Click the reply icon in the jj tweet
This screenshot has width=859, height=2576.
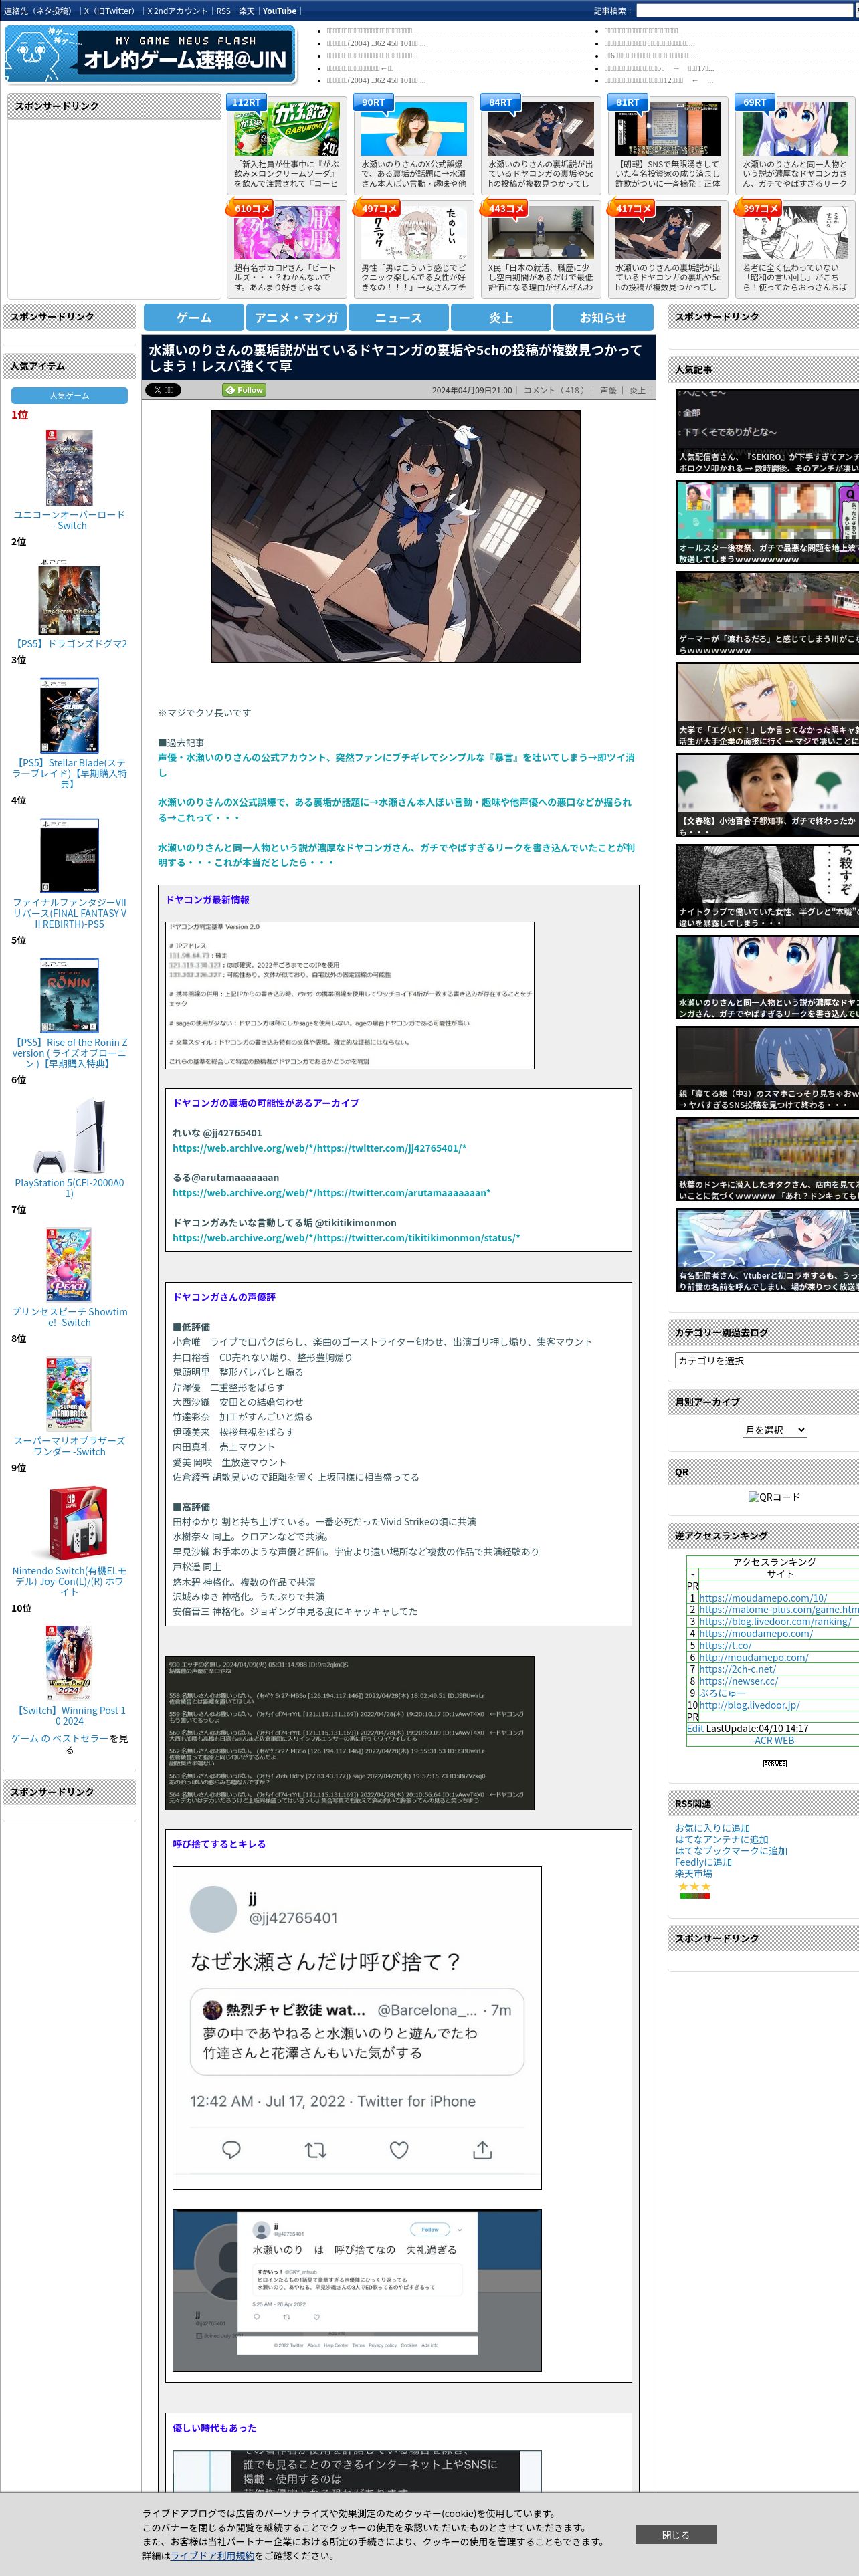pyautogui.click(x=231, y=2150)
